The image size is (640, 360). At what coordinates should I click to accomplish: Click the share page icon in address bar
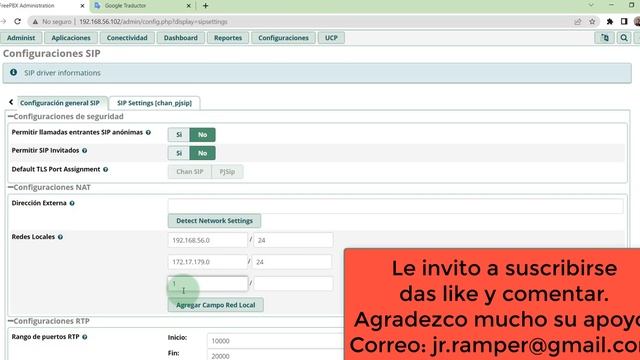coord(578,22)
